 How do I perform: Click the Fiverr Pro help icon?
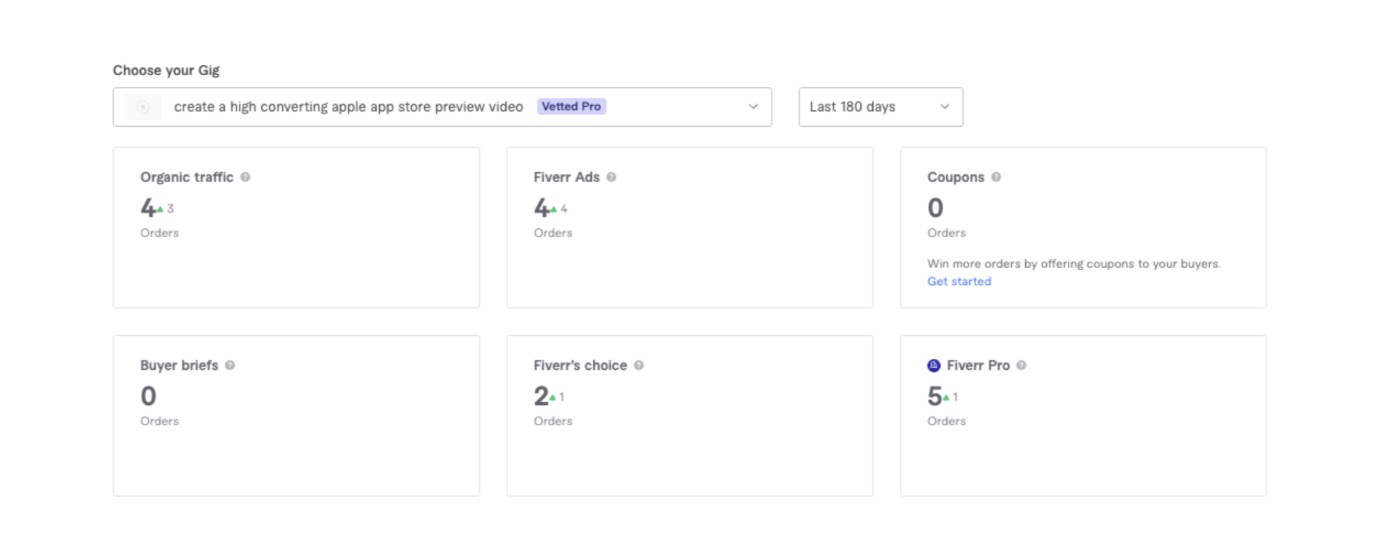[1022, 365]
